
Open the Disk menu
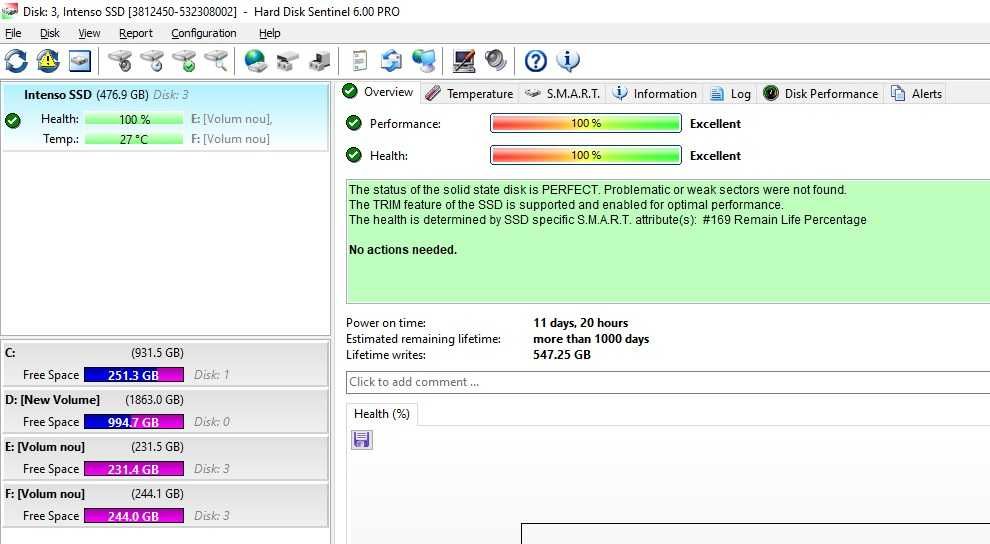(x=49, y=33)
